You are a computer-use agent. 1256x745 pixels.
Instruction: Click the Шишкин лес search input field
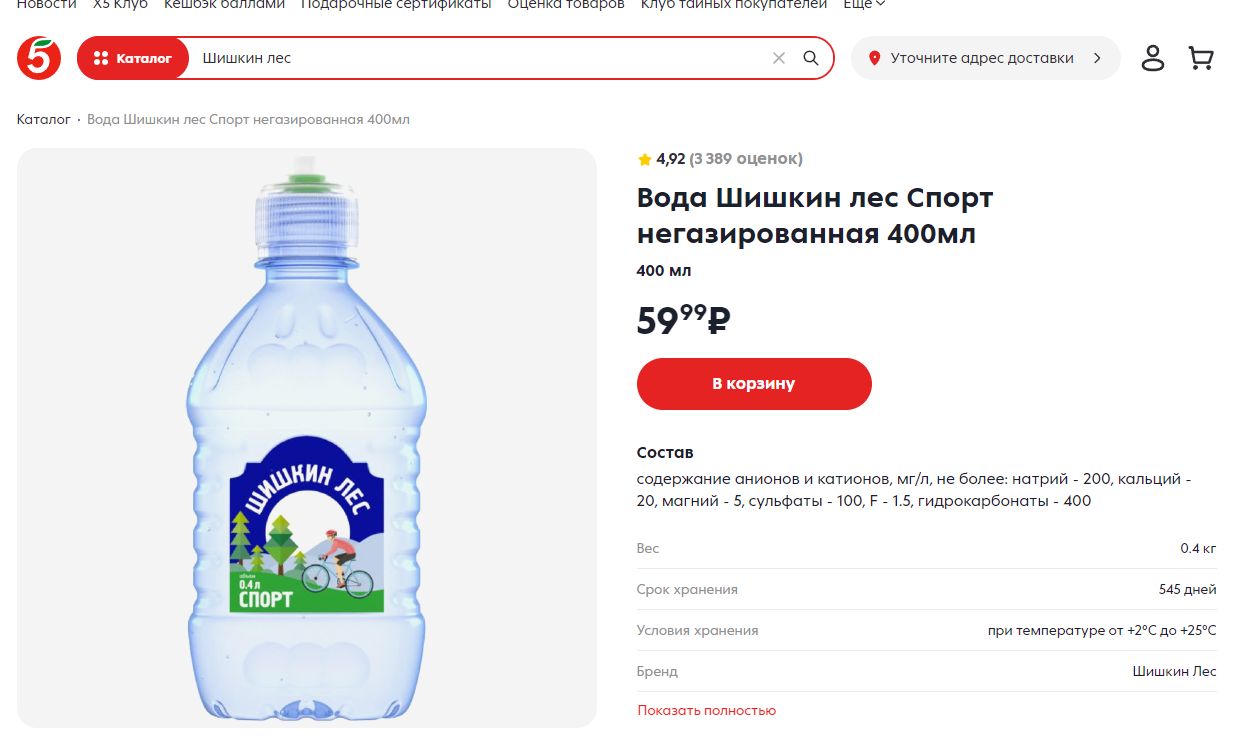pyautogui.click(x=480, y=58)
